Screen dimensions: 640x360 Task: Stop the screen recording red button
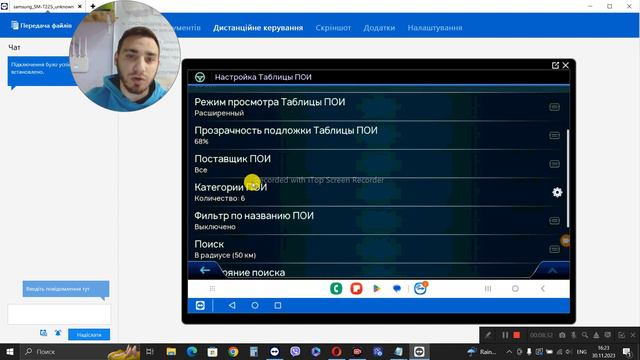pyautogui.click(x=517, y=335)
